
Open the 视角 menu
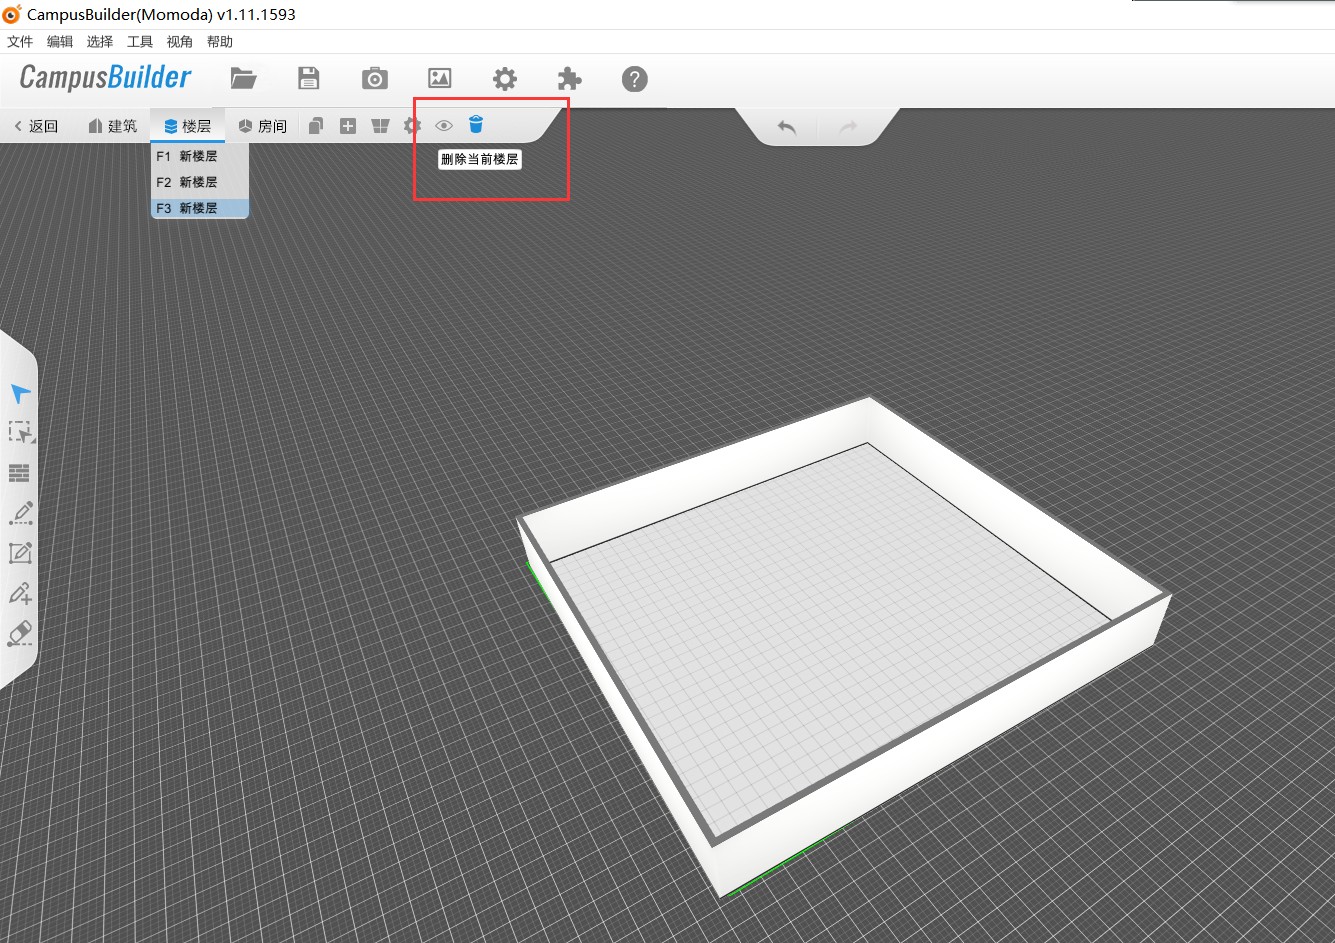(x=180, y=42)
